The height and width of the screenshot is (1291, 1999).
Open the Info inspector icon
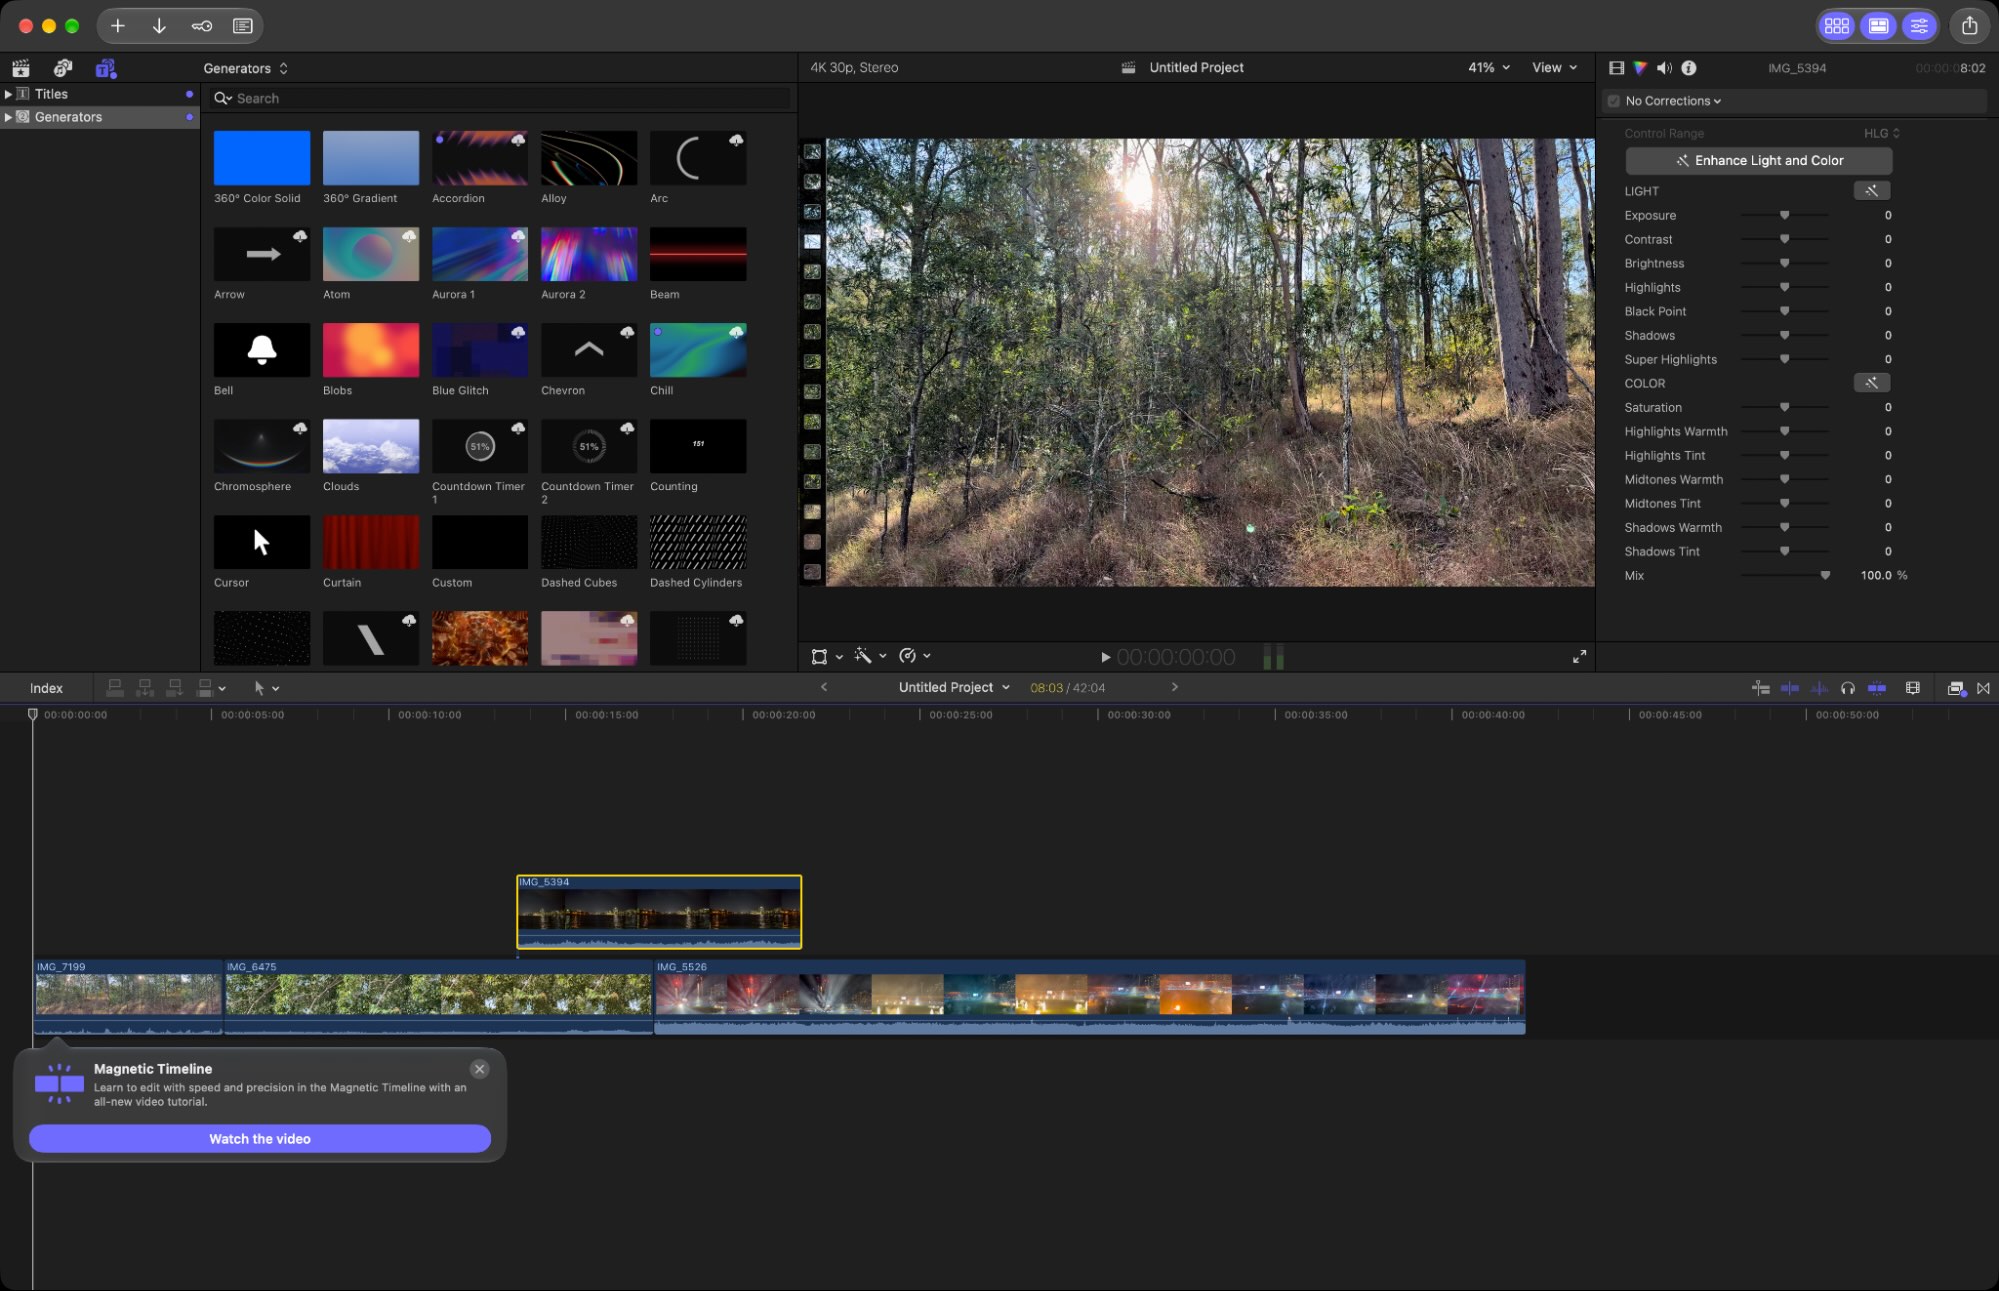point(1689,68)
